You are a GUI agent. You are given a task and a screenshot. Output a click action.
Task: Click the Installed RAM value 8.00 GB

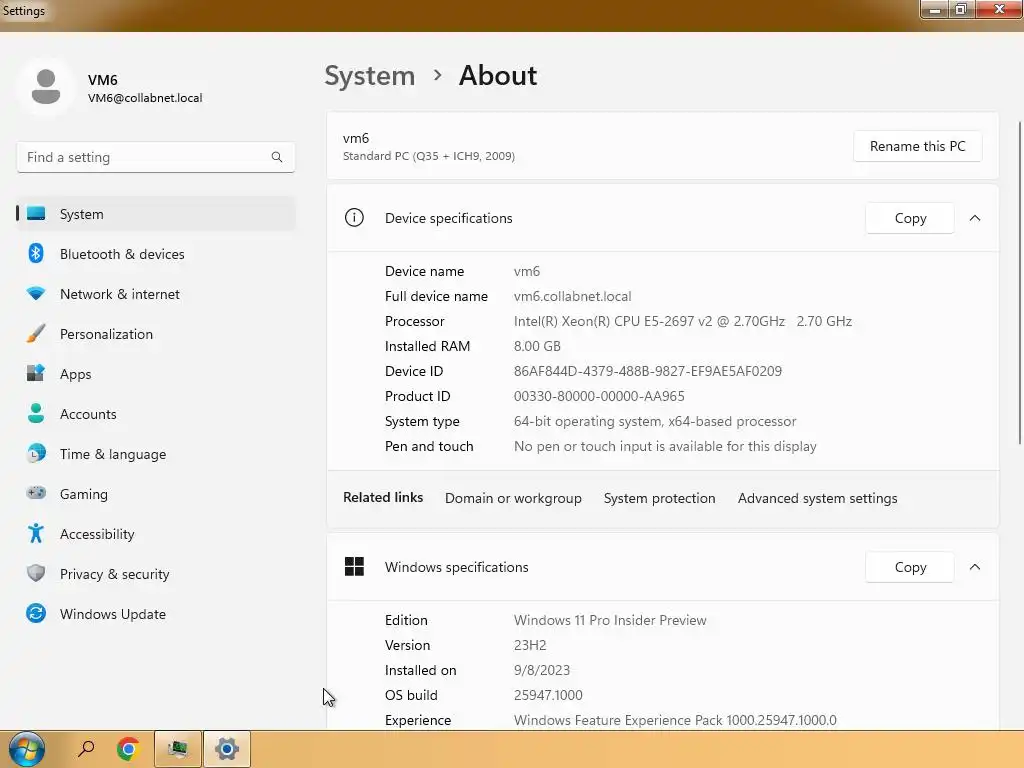[x=537, y=346]
